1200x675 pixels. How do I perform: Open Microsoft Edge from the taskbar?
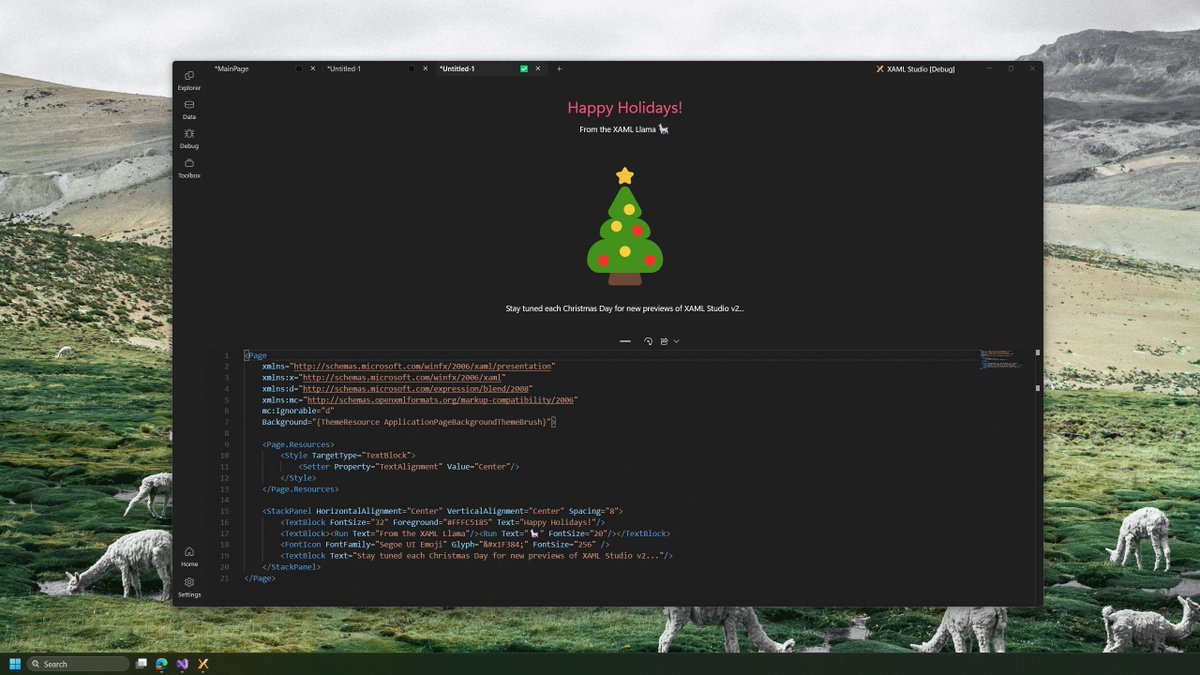click(x=161, y=664)
